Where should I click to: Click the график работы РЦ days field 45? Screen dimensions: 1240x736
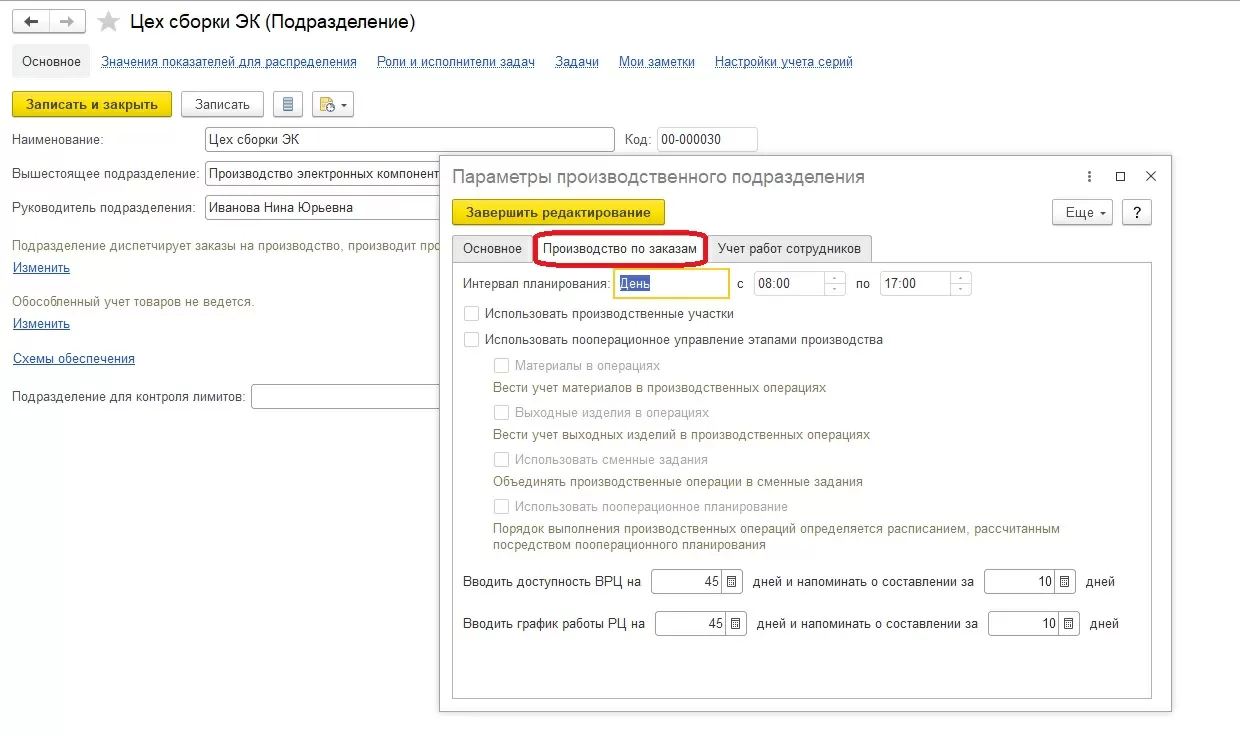click(x=691, y=623)
